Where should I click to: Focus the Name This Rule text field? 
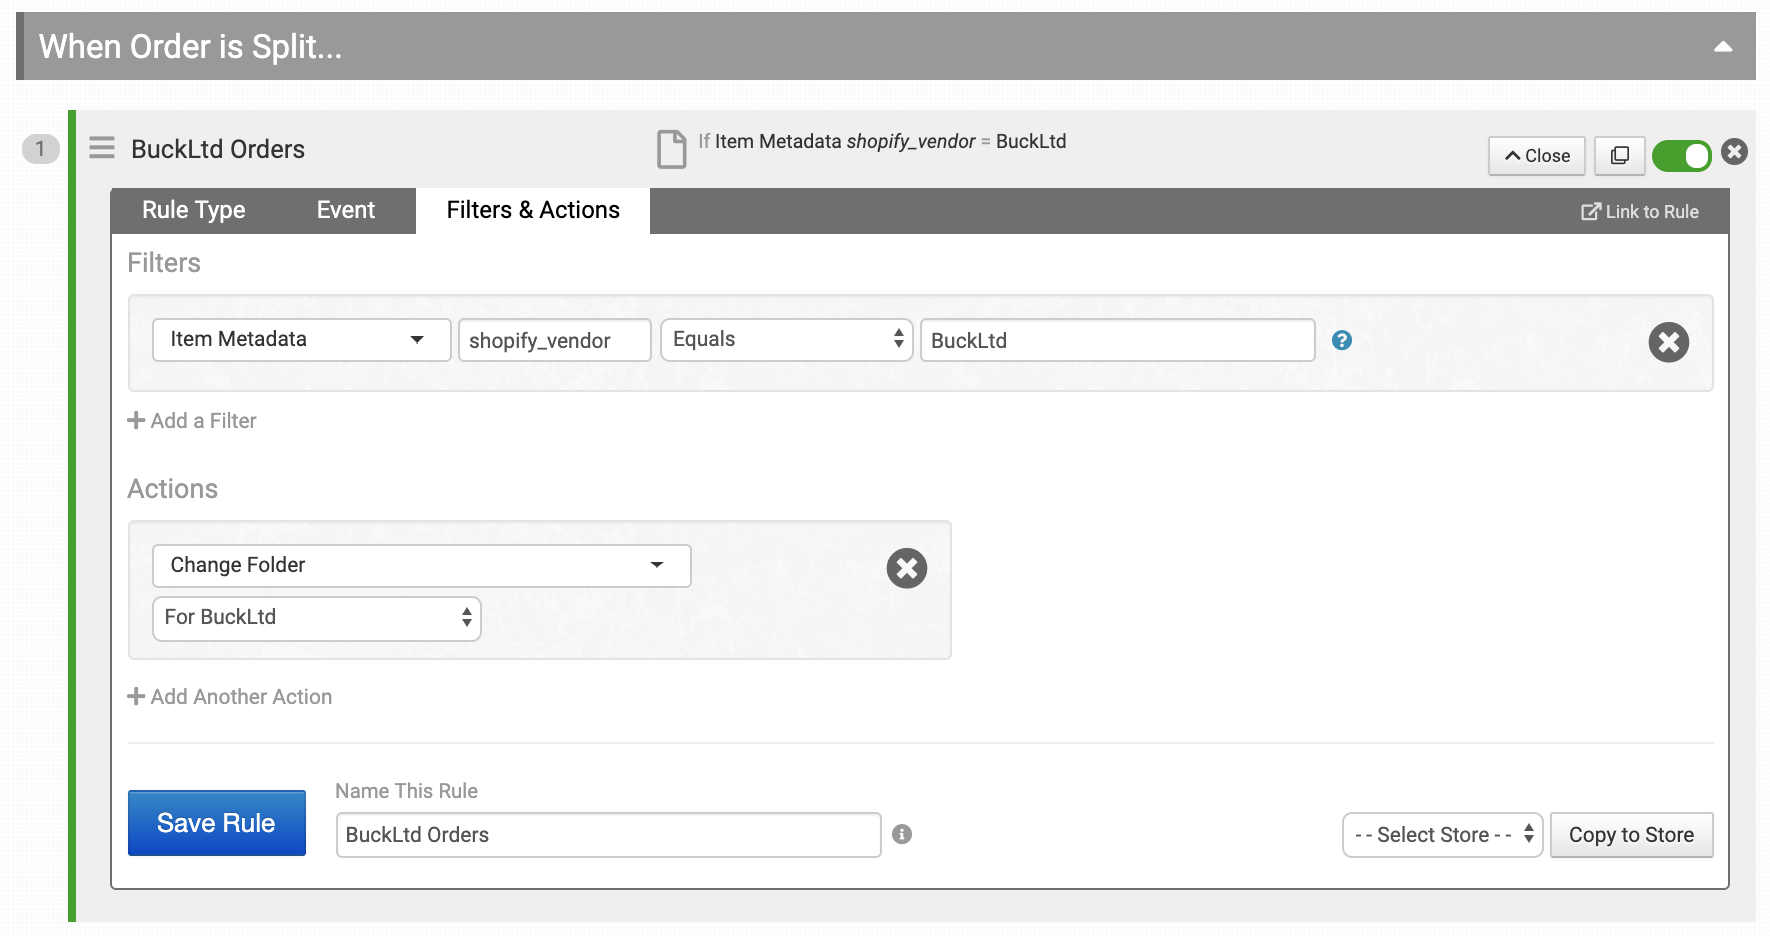(x=609, y=835)
